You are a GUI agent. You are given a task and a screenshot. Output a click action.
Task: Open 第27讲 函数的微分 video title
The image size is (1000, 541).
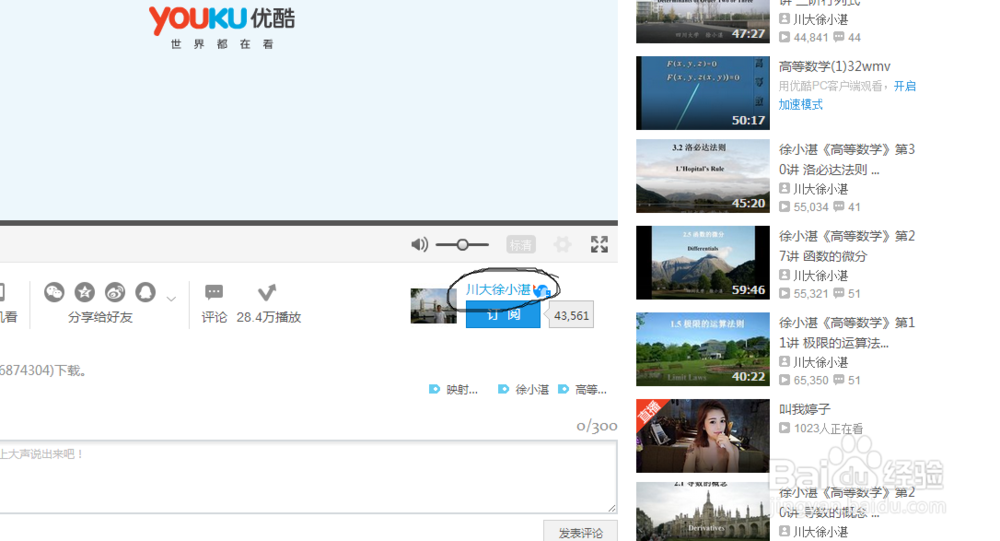847,246
